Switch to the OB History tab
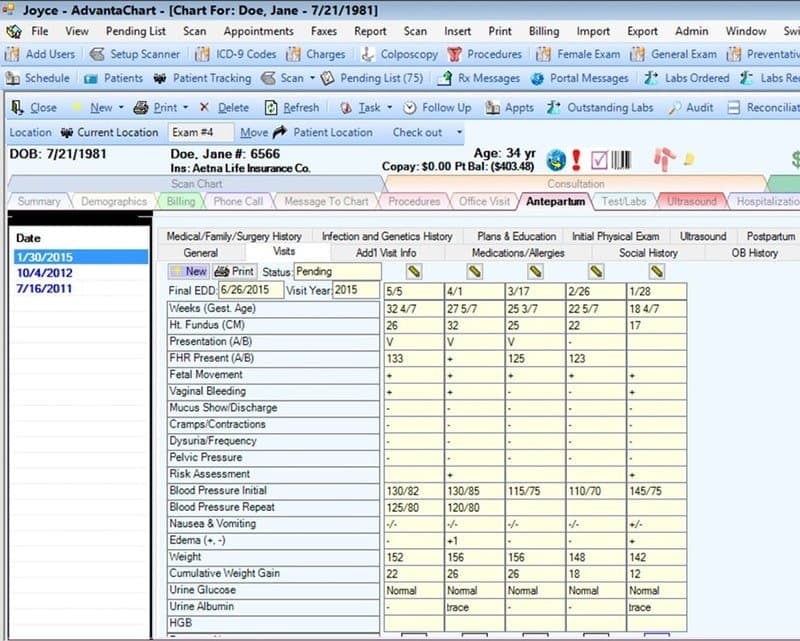Screen dimensions: 800x641 pos(755,253)
